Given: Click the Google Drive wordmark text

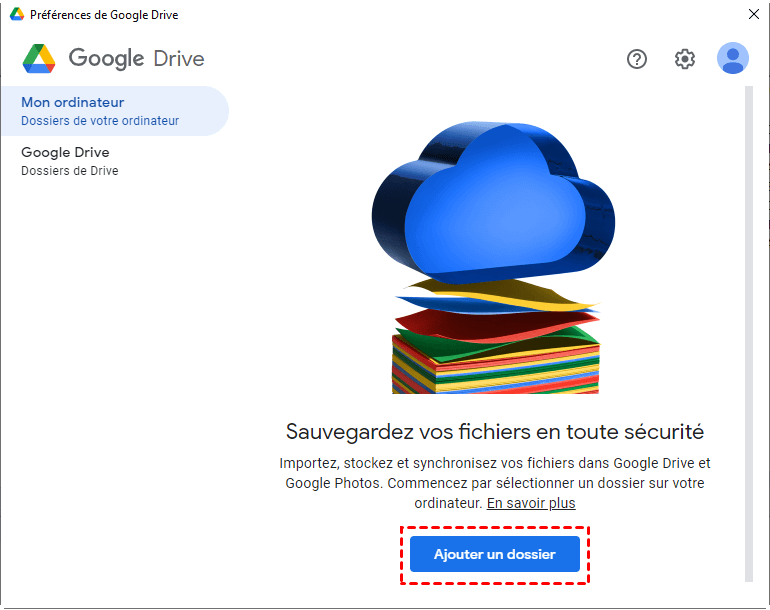Looking at the screenshot, I should pos(136,59).
